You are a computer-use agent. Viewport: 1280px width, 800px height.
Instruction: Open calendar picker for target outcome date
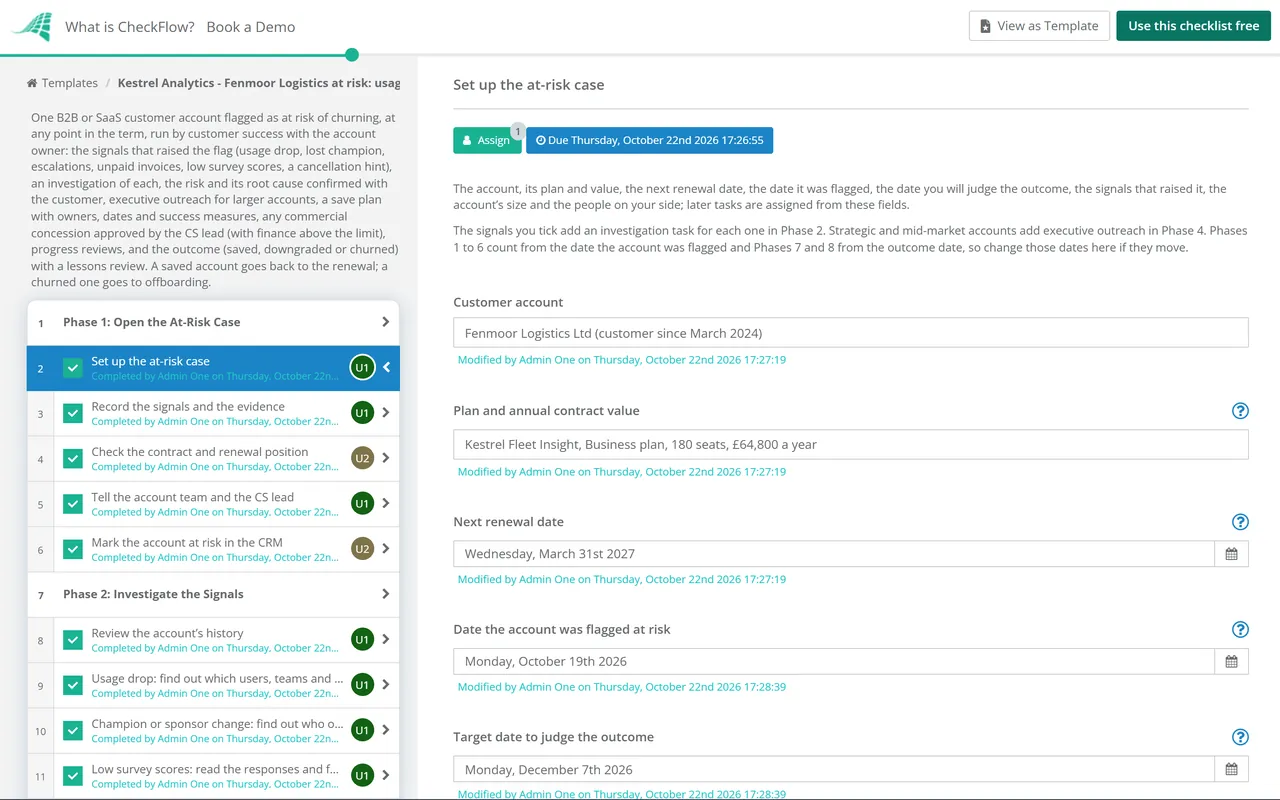[x=1231, y=770]
